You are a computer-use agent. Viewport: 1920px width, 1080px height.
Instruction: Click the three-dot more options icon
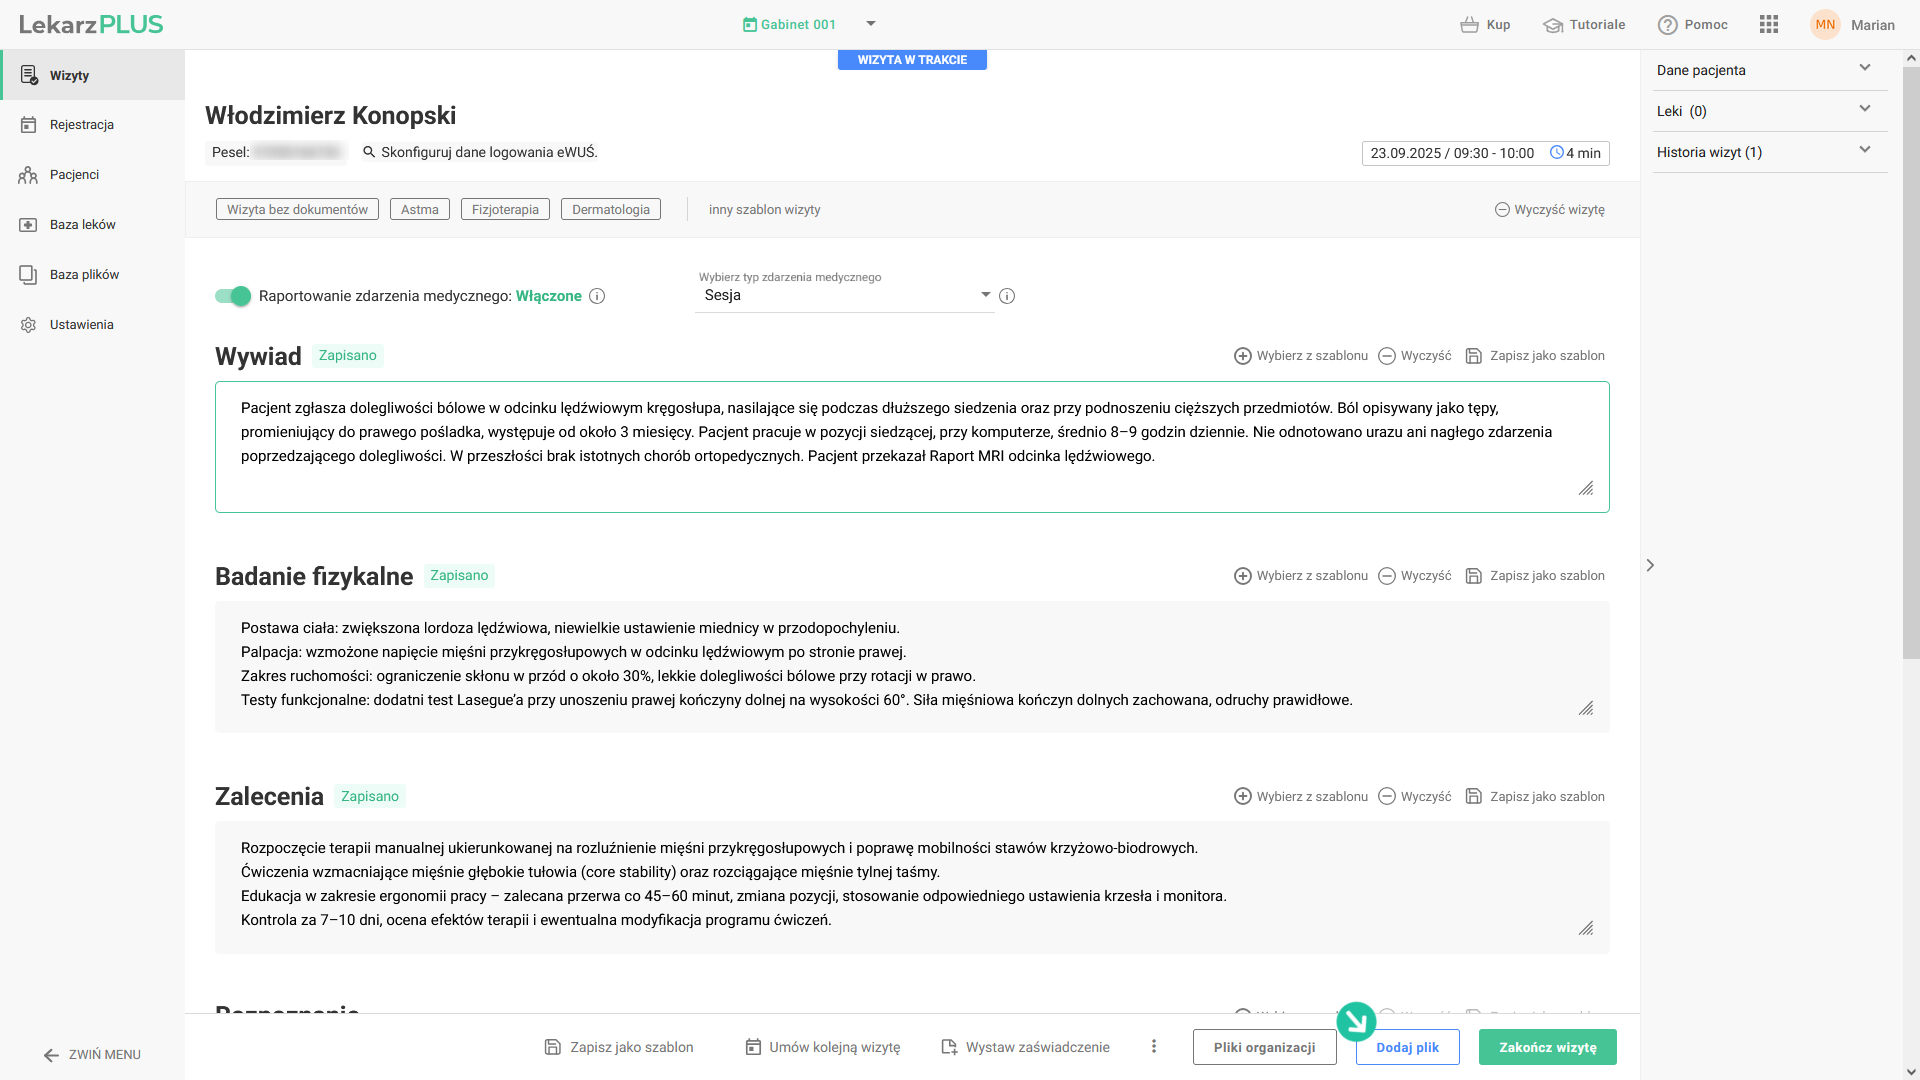click(x=1154, y=1046)
